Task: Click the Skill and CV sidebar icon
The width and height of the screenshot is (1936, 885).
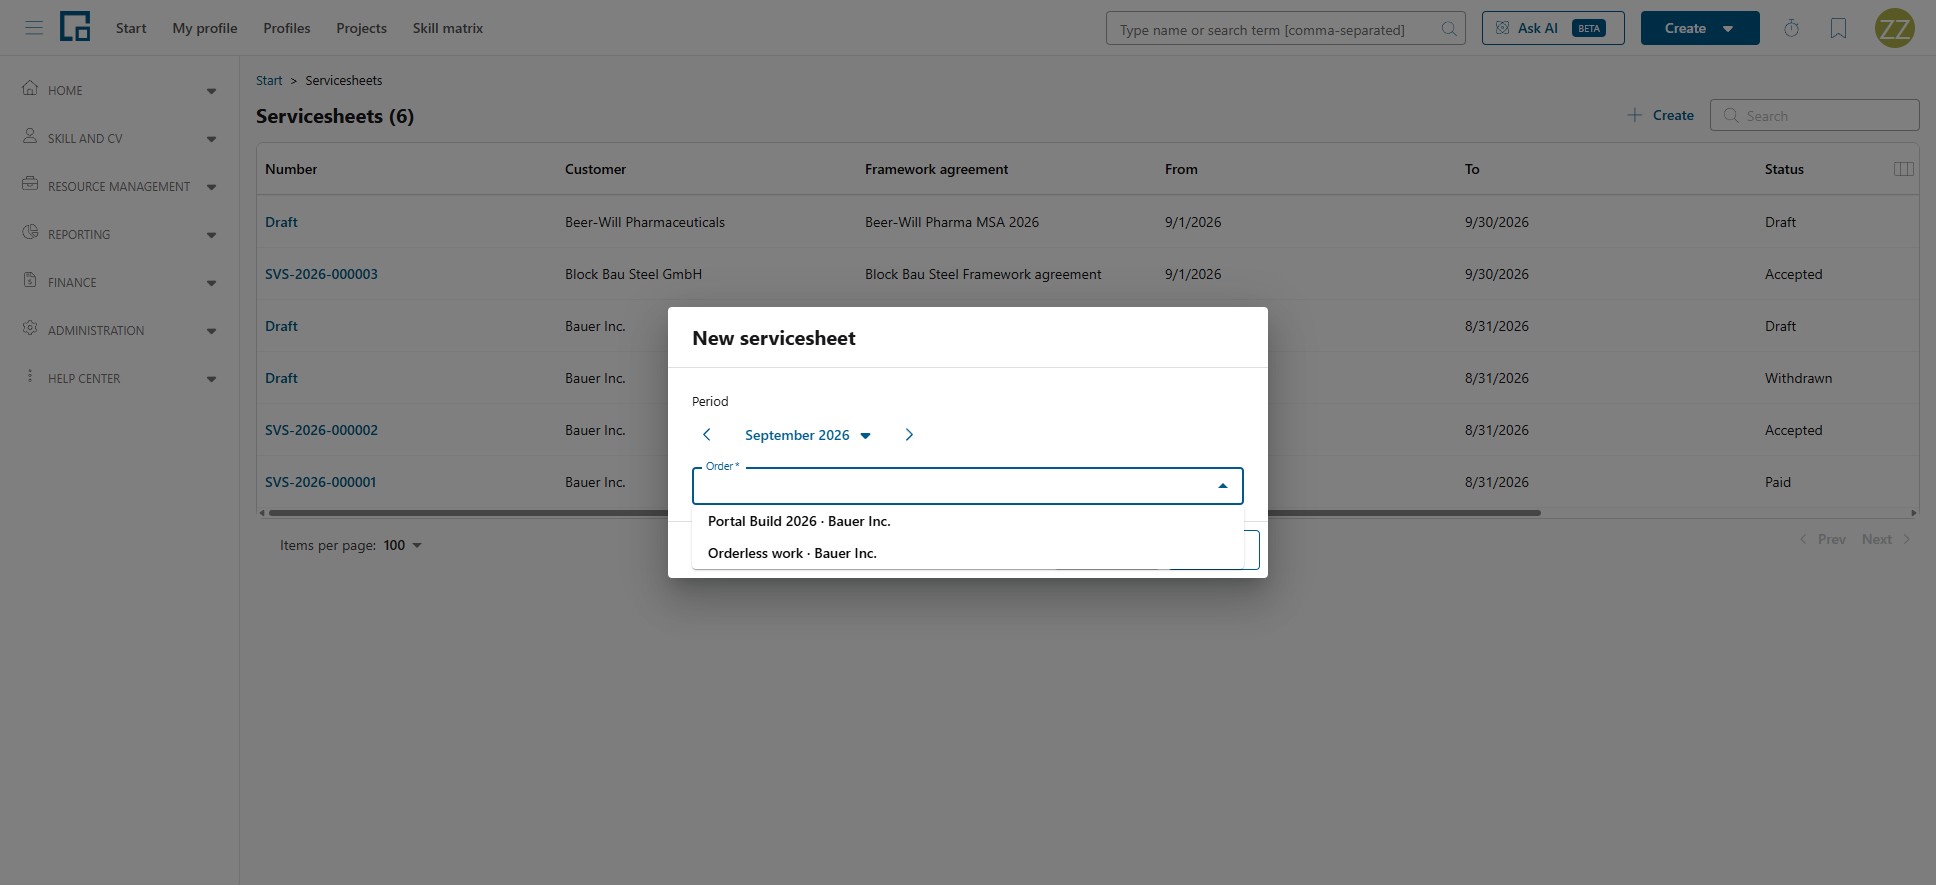Action: point(30,136)
